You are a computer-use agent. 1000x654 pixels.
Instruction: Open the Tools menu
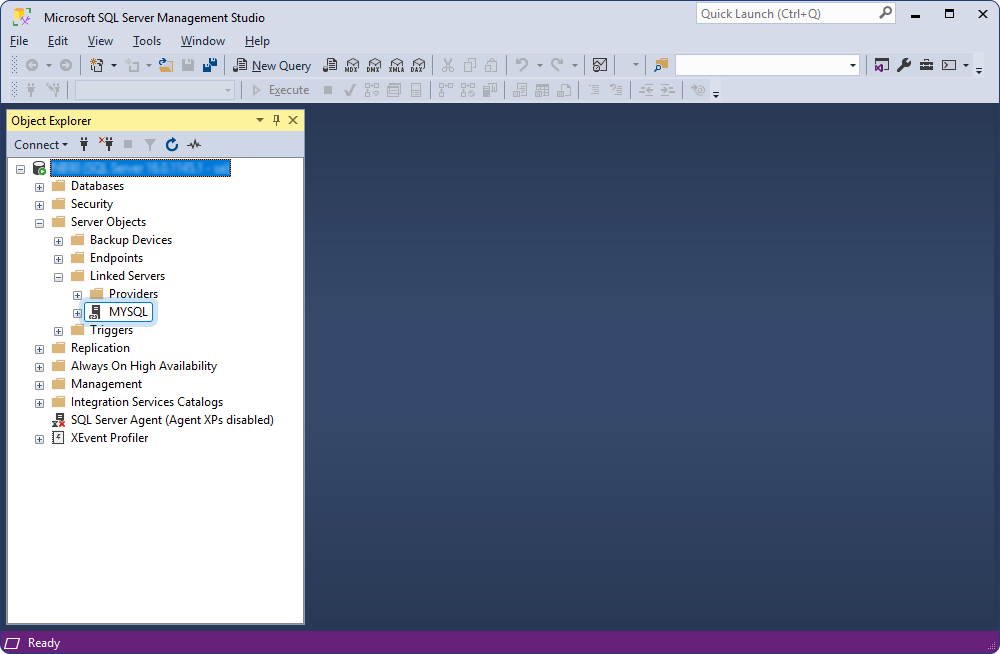click(x=147, y=41)
